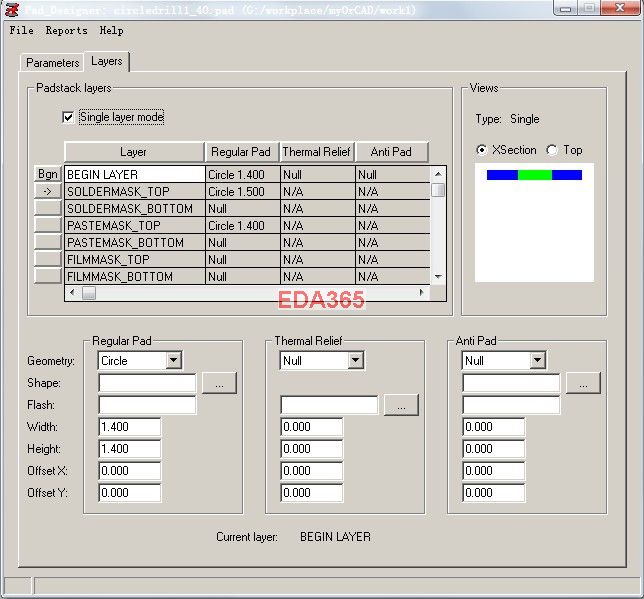Expand Regular Pad Geometry dropdown
Image resolution: width=644 pixels, height=599 pixels.
[173, 361]
